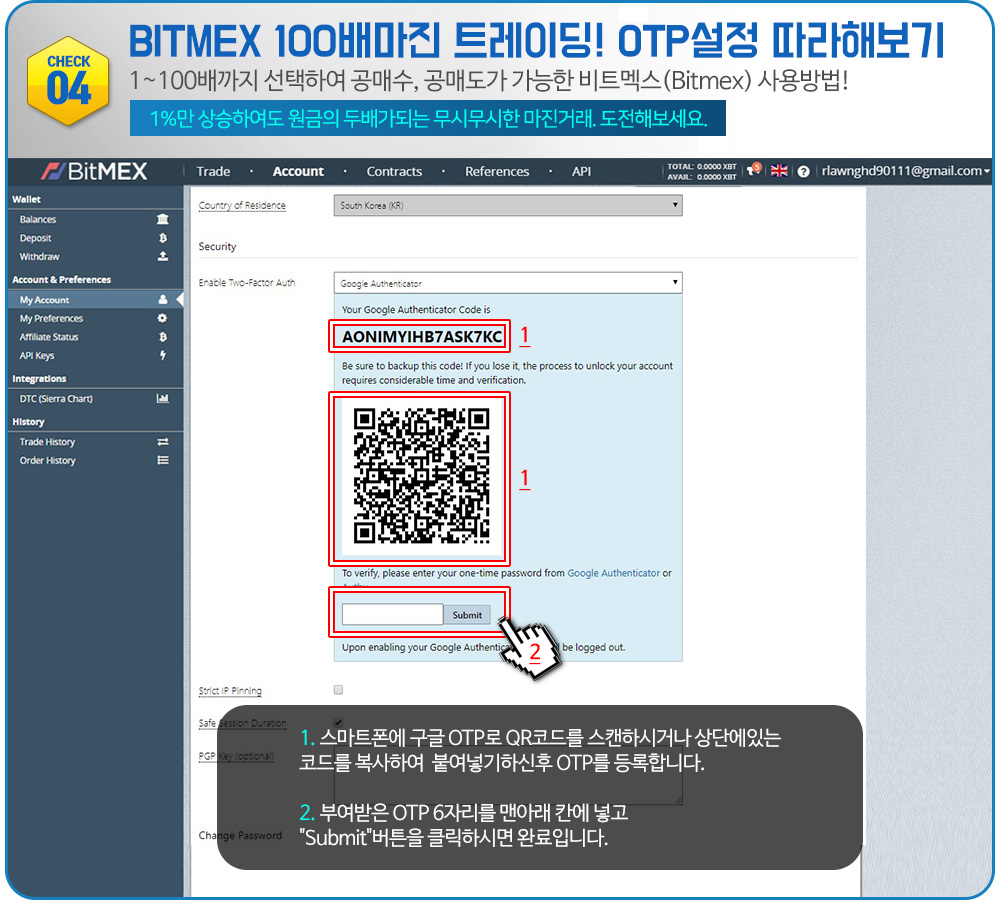
Task: Open the API menu
Action: (x=581, y=172)
